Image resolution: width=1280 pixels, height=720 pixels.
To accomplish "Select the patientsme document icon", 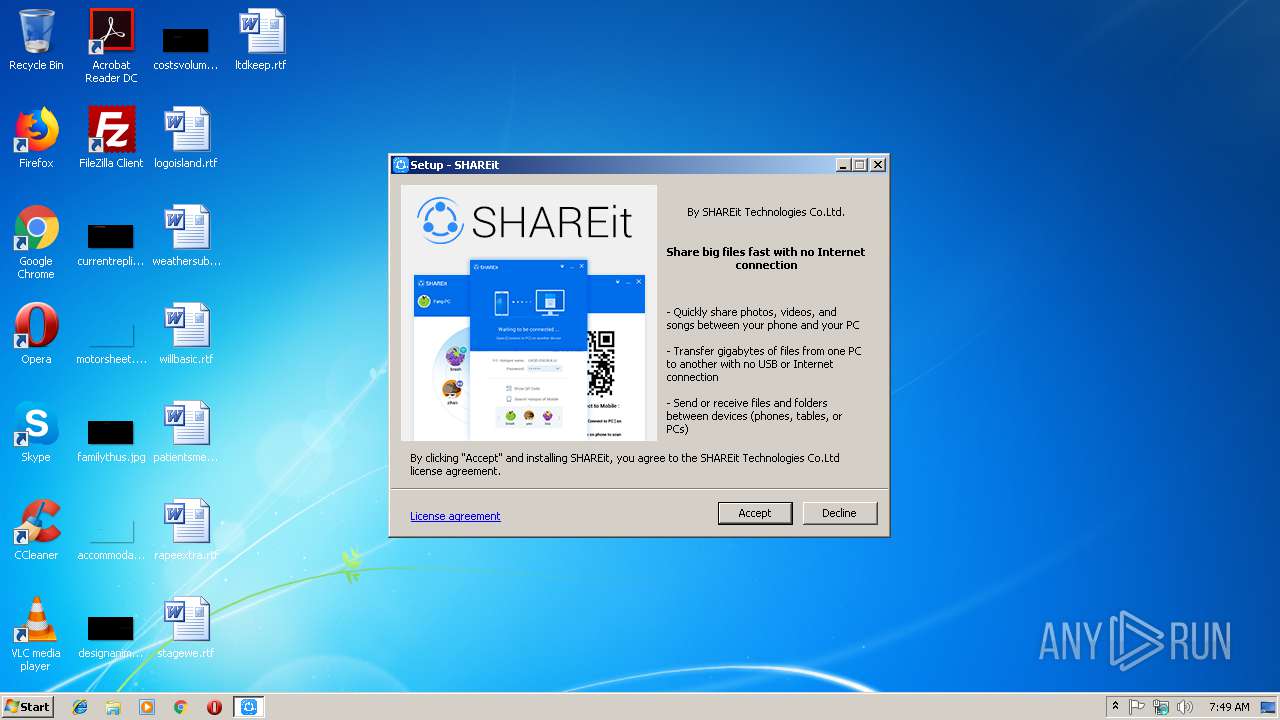I will click(186, 433).
